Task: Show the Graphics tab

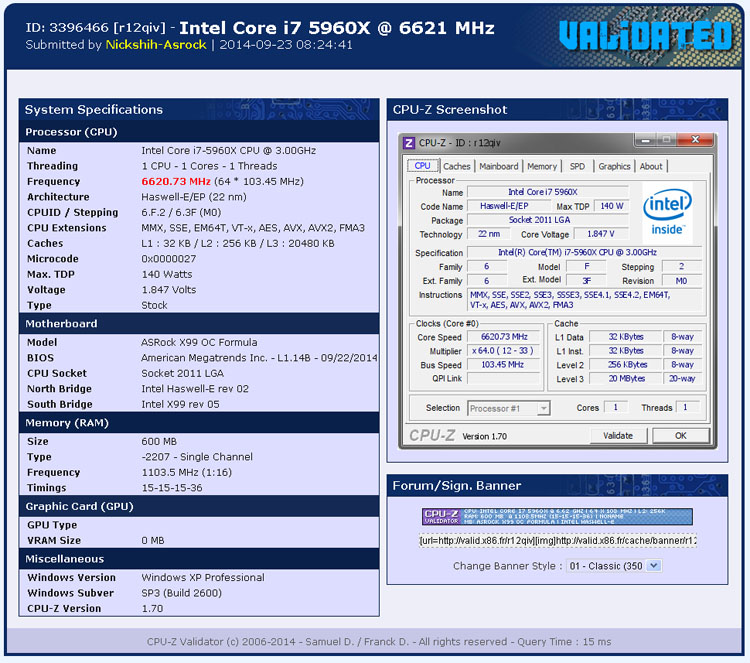Action: [x=614, y=166]
